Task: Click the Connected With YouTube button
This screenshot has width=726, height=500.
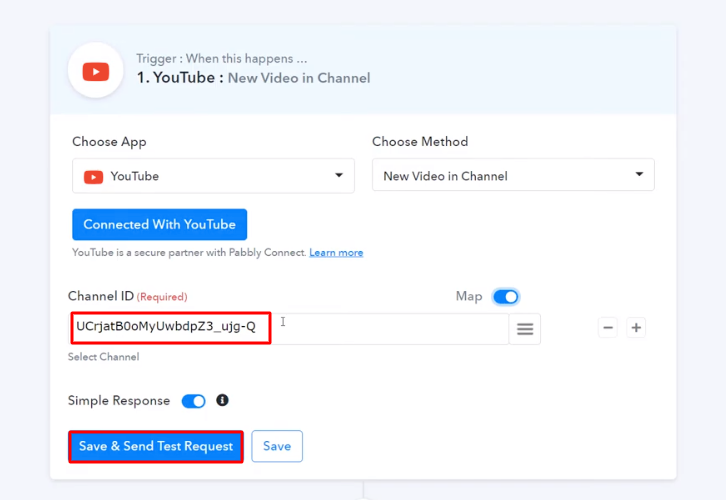Action: 160,225
